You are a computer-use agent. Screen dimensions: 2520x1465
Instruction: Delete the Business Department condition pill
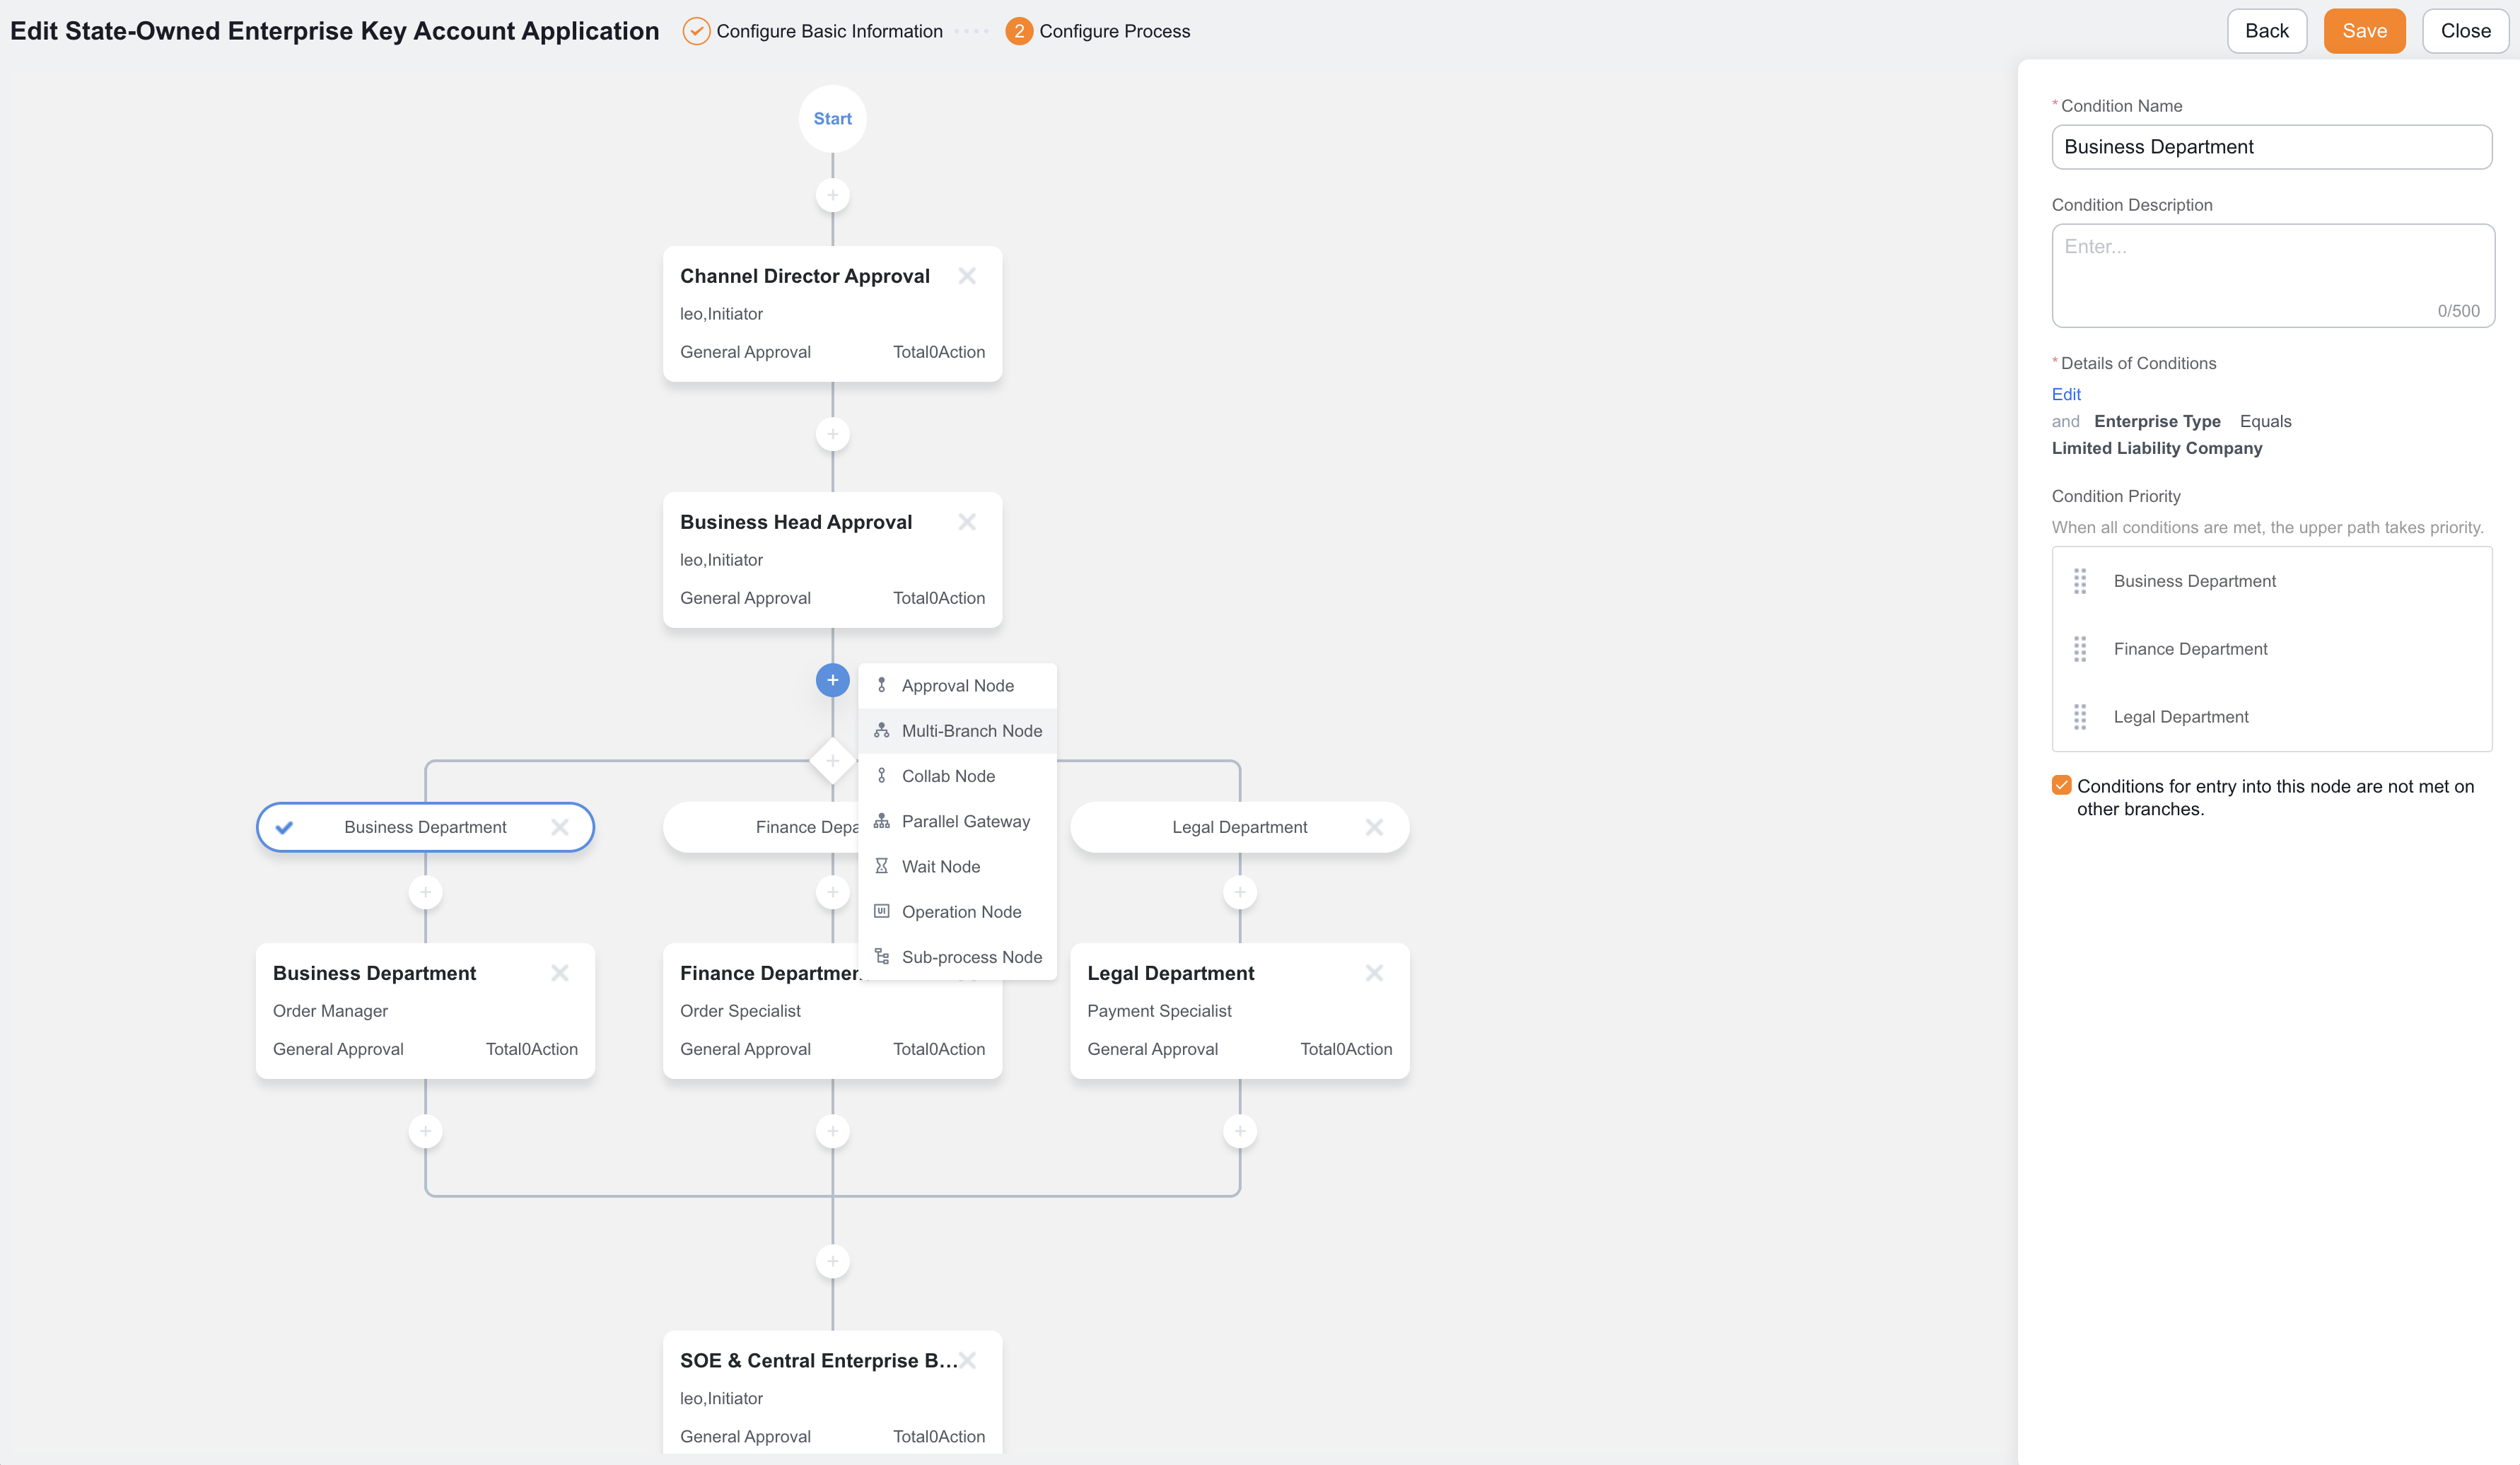pyautogui.click(x=560, y=827)
